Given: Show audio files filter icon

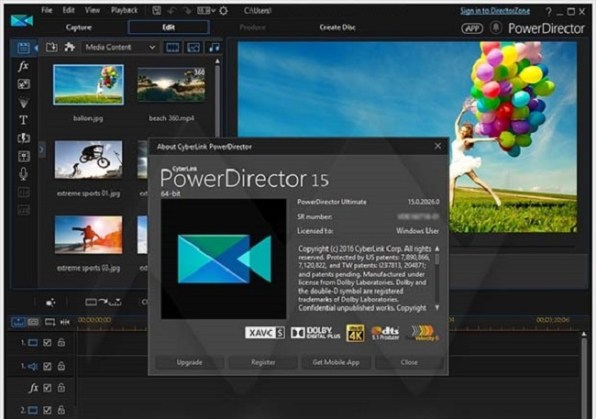Looking at the screenshot, I should click(x=214, y=48).
